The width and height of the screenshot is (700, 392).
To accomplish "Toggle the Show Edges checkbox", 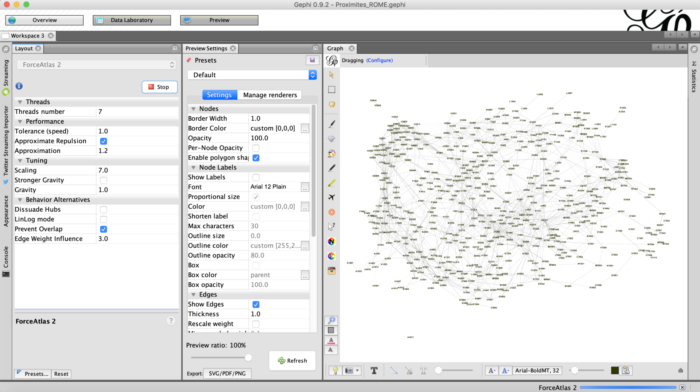I will [x=256, y=304].
